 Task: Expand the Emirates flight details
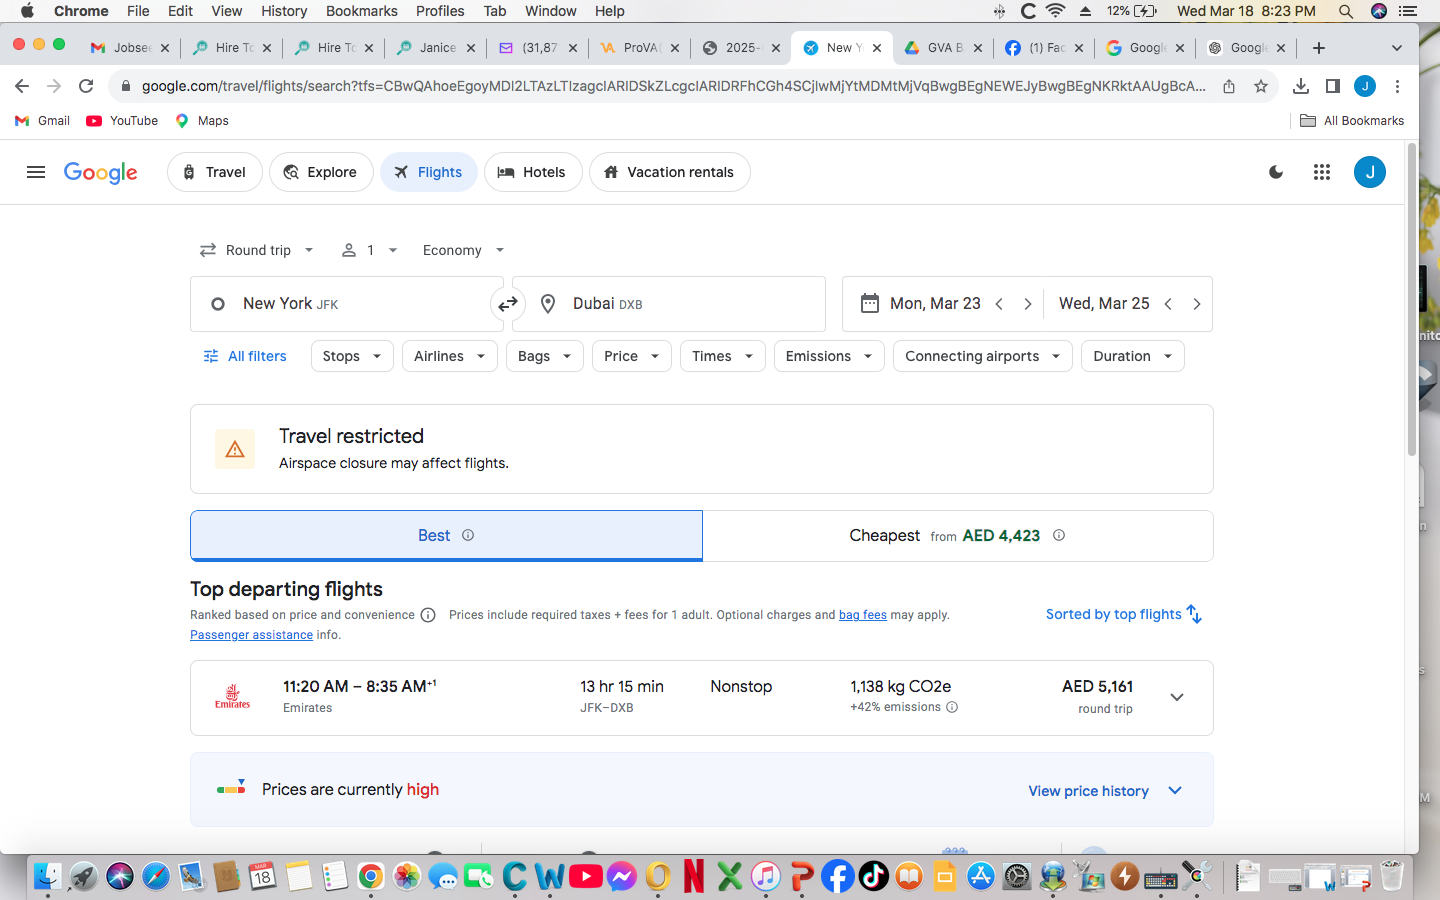click(x=1177, y=698)
